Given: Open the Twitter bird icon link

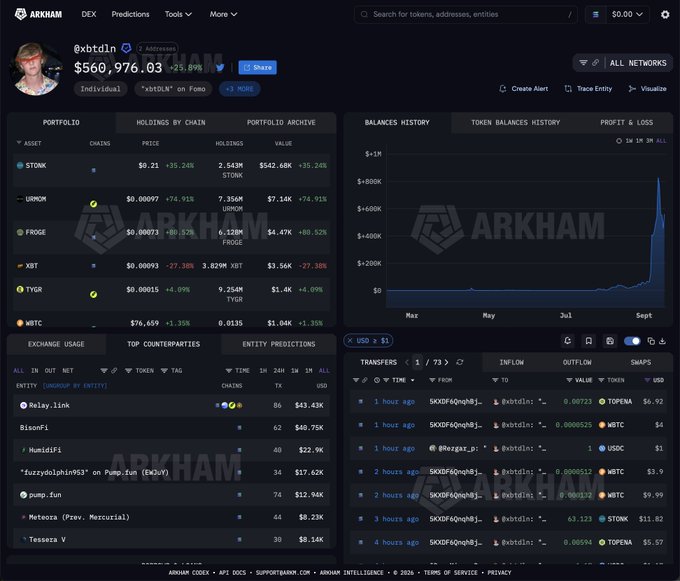Looking at the screenshot, I should [220, 68].
